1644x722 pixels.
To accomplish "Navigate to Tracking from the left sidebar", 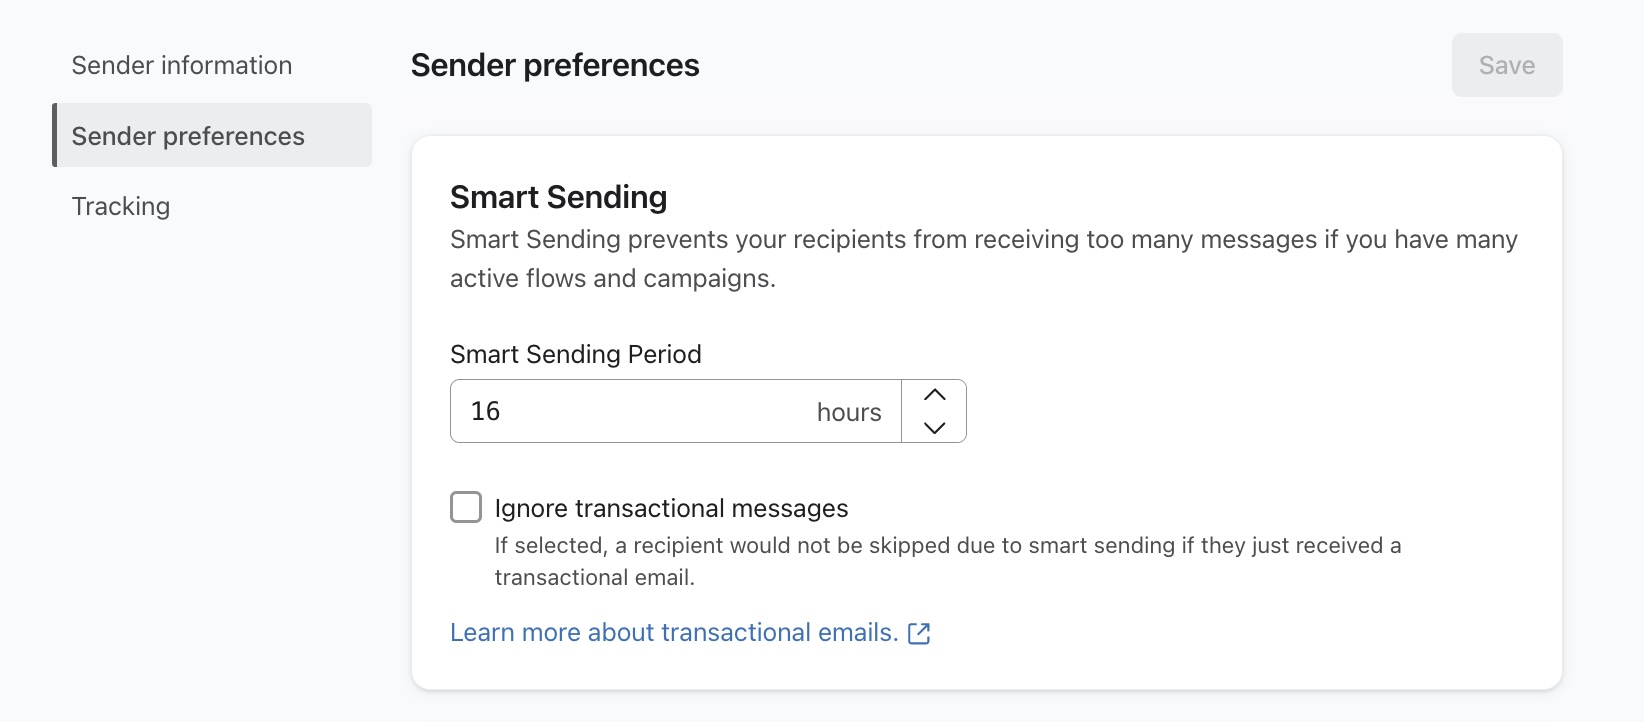I will click(120, 206).
